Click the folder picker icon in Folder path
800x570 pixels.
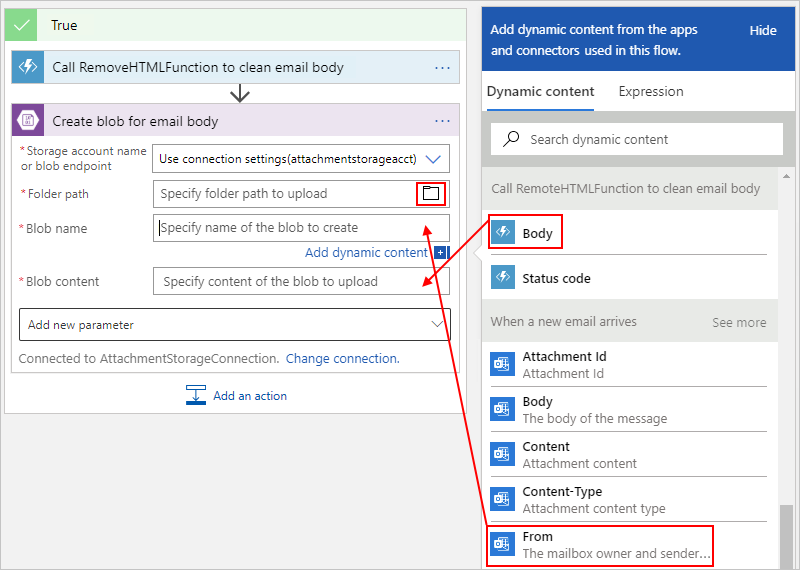(x=431, y=193)
